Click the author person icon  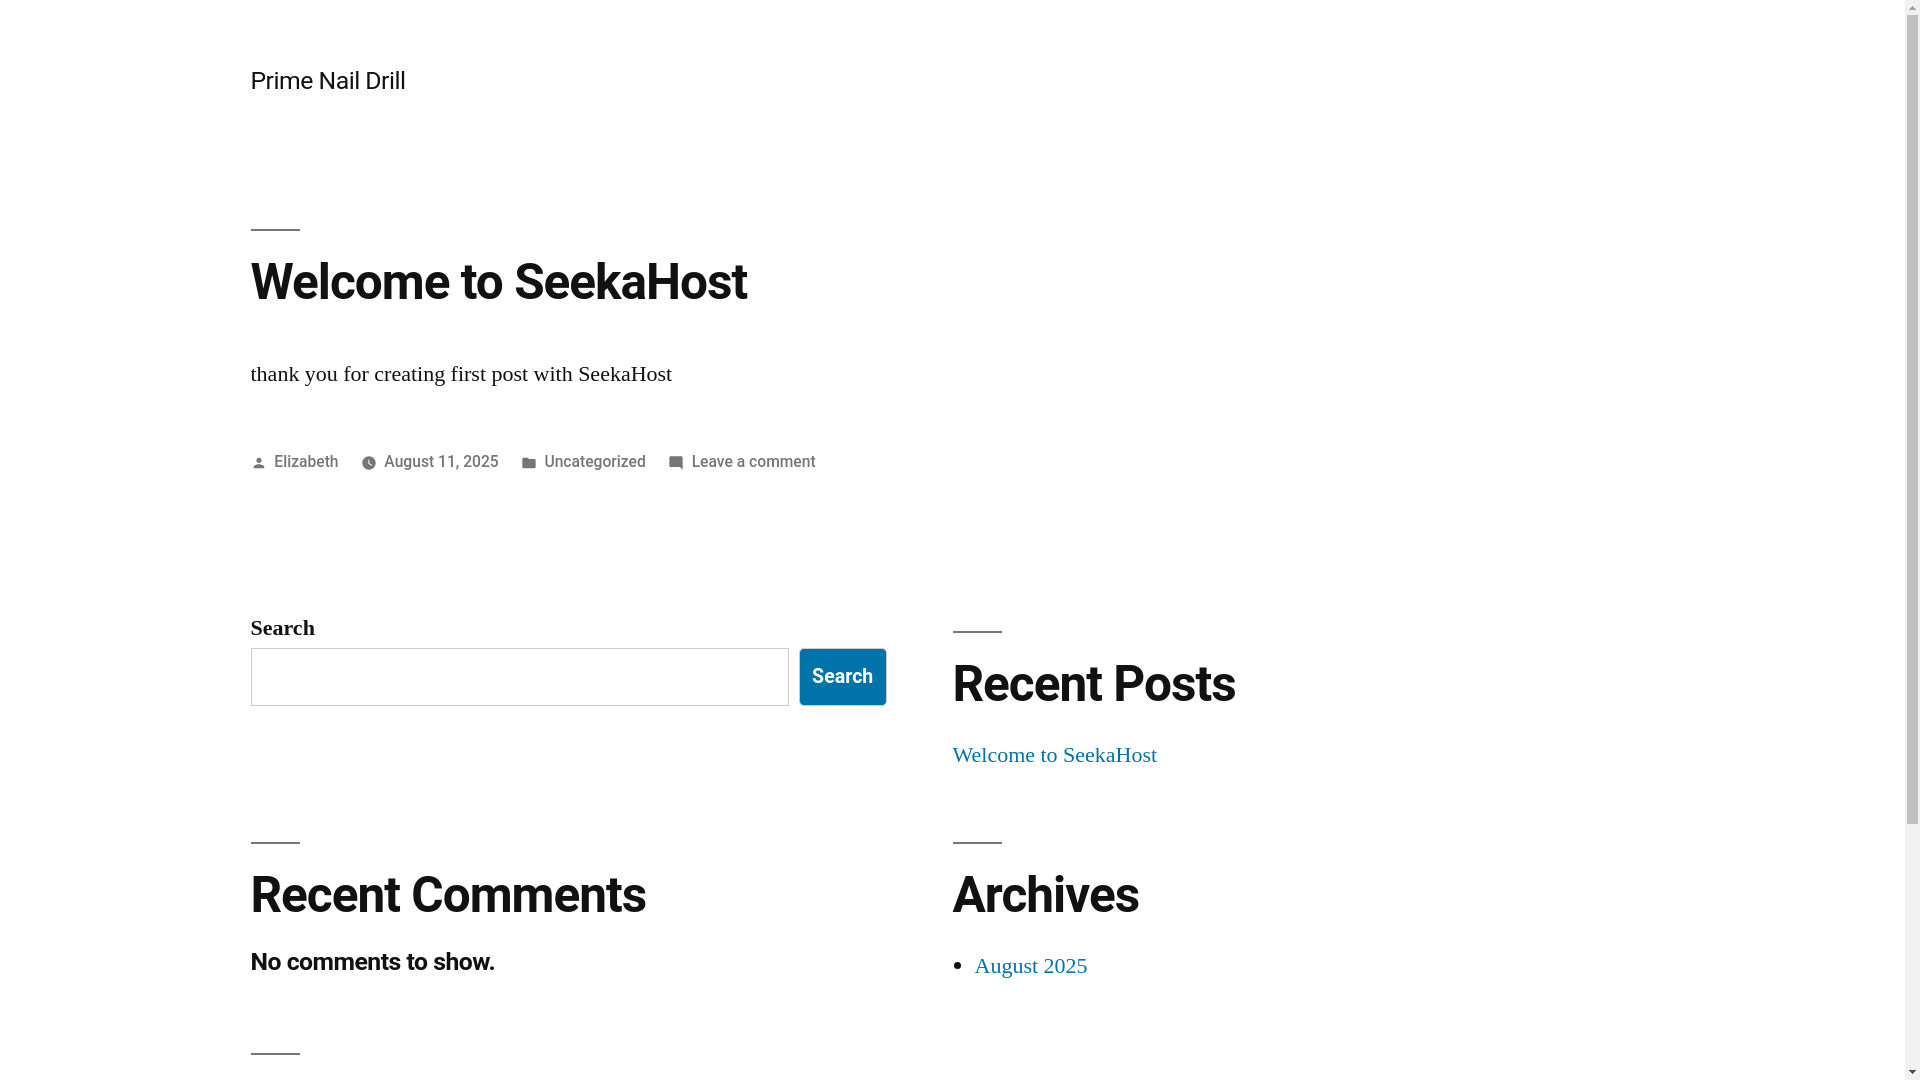(x=259, y=463)
